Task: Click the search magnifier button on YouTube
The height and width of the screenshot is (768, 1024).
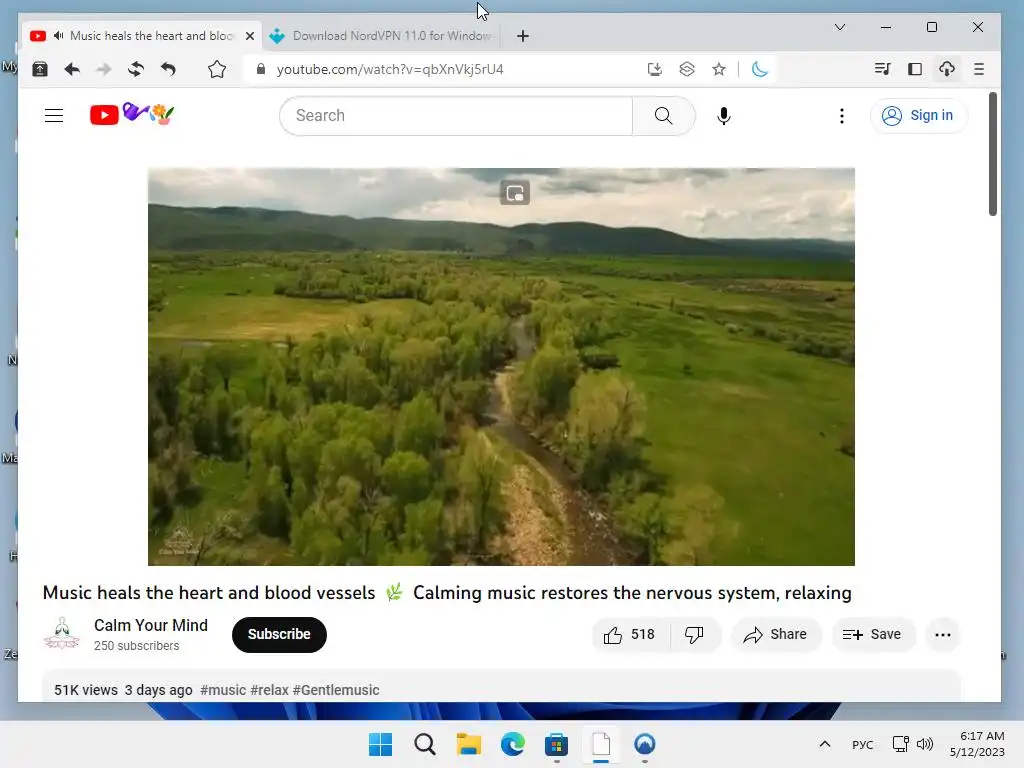Action: [x=664, y=116]
